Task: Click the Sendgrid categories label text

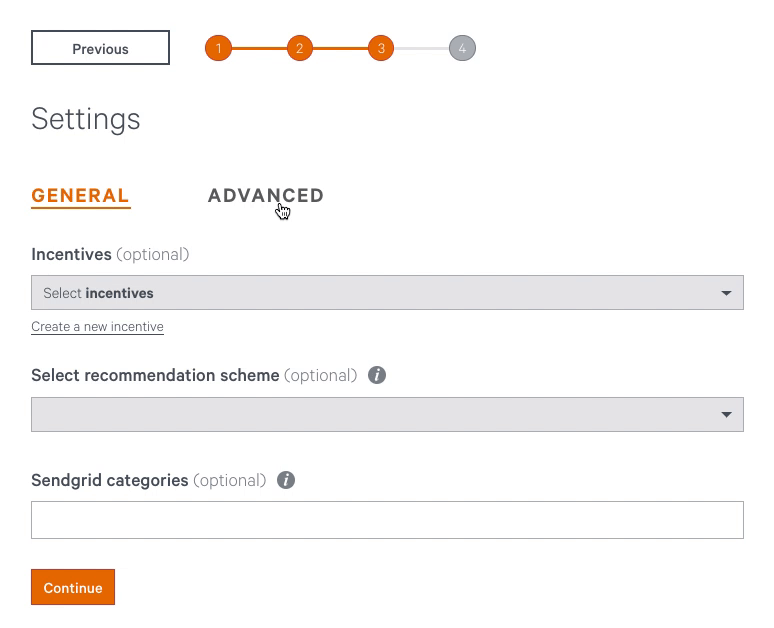Action: pyautogui.click(x=110, y=480)
